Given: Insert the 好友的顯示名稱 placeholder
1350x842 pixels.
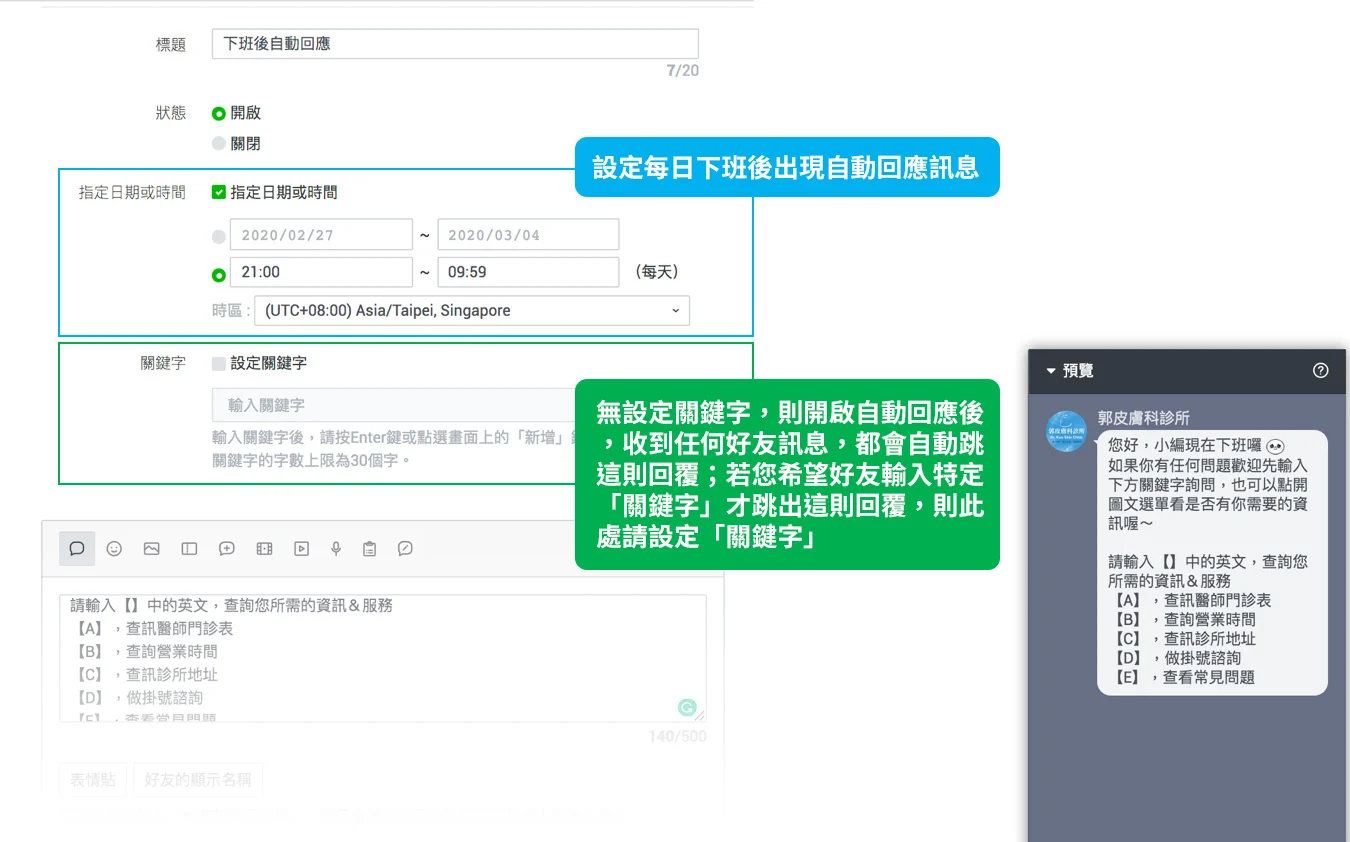Looking at the screenshot, I should (197, 781).
